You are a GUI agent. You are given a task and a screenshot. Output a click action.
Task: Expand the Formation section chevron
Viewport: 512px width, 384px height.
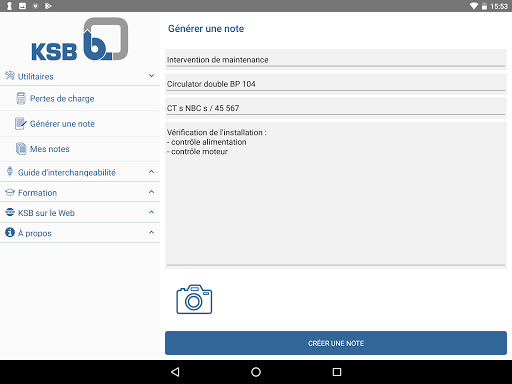[151, 192]
